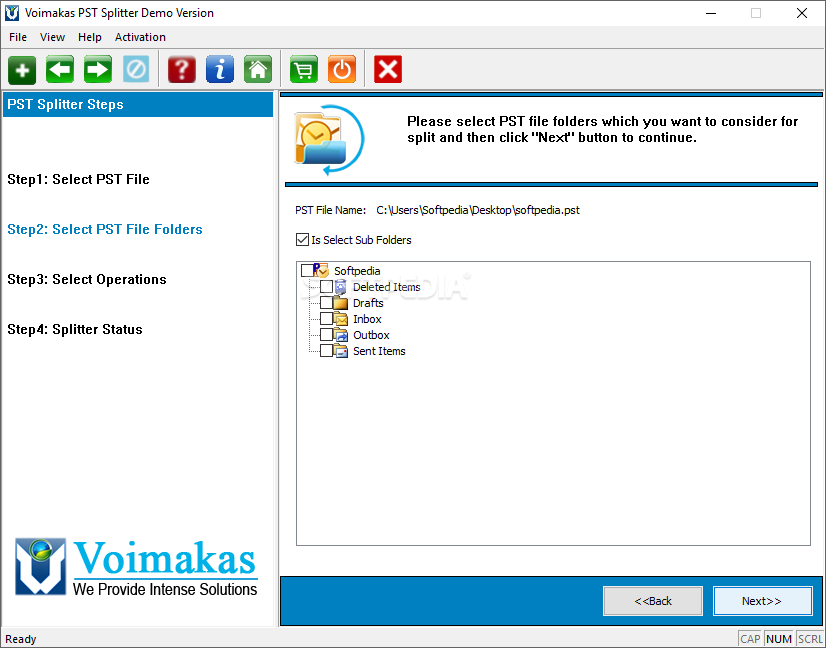
Task: Check the Softpedia root folder checkbox
Action: coord(307,271)
